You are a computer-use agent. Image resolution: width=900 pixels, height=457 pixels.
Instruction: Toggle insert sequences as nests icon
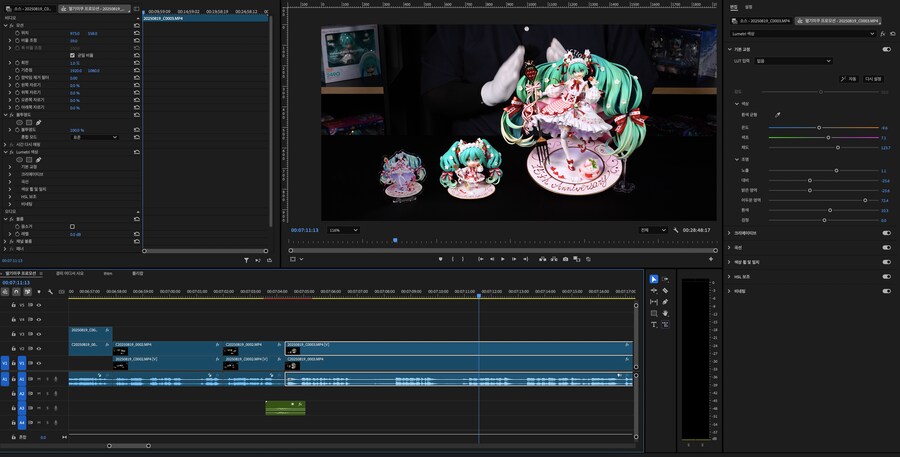[5, 292]
